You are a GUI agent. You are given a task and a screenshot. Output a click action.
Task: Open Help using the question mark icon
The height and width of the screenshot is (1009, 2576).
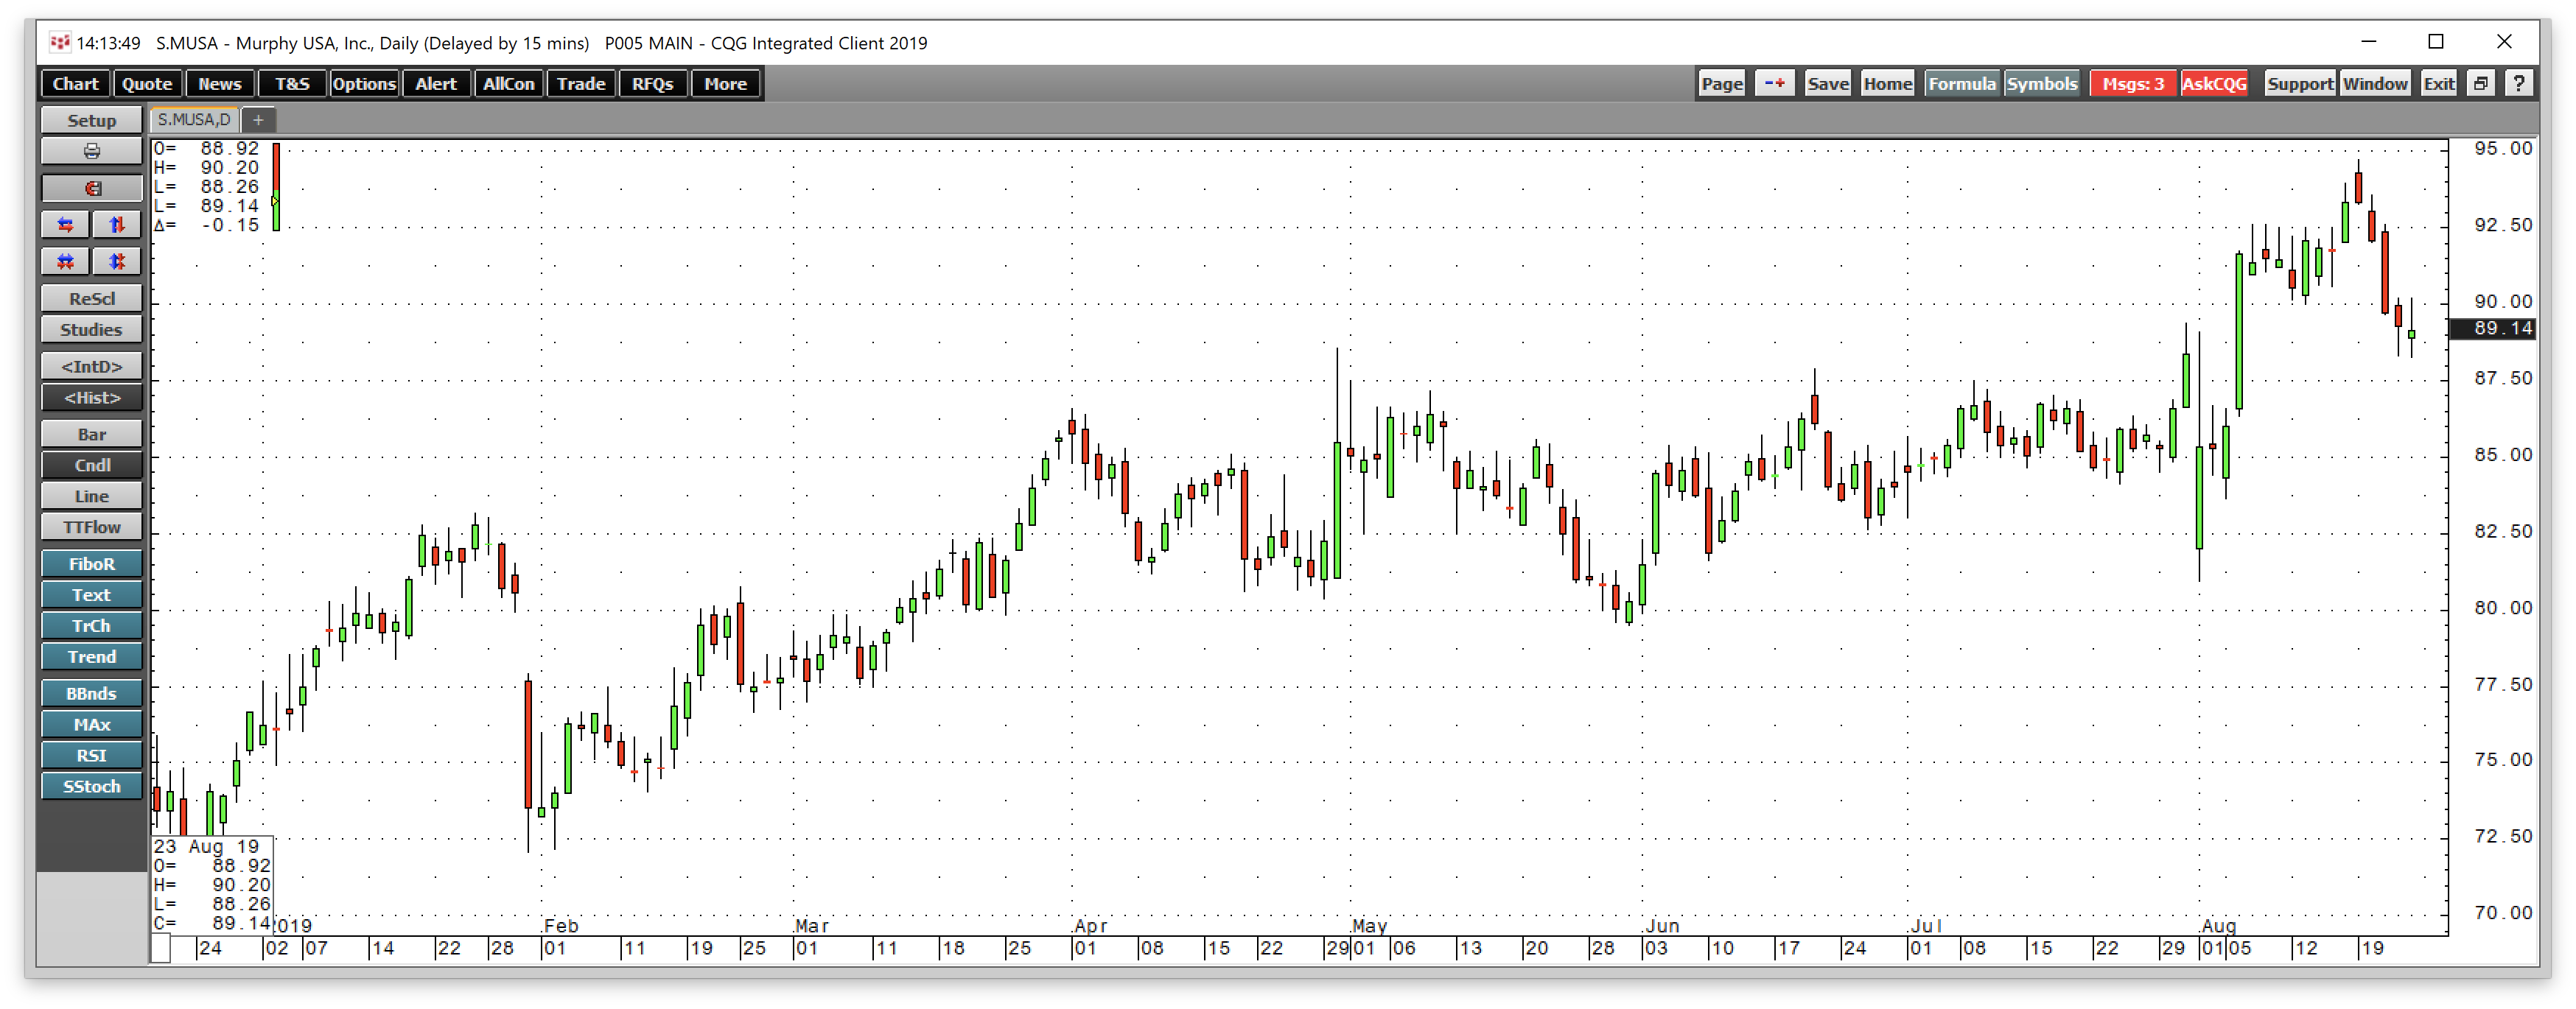2518,83
